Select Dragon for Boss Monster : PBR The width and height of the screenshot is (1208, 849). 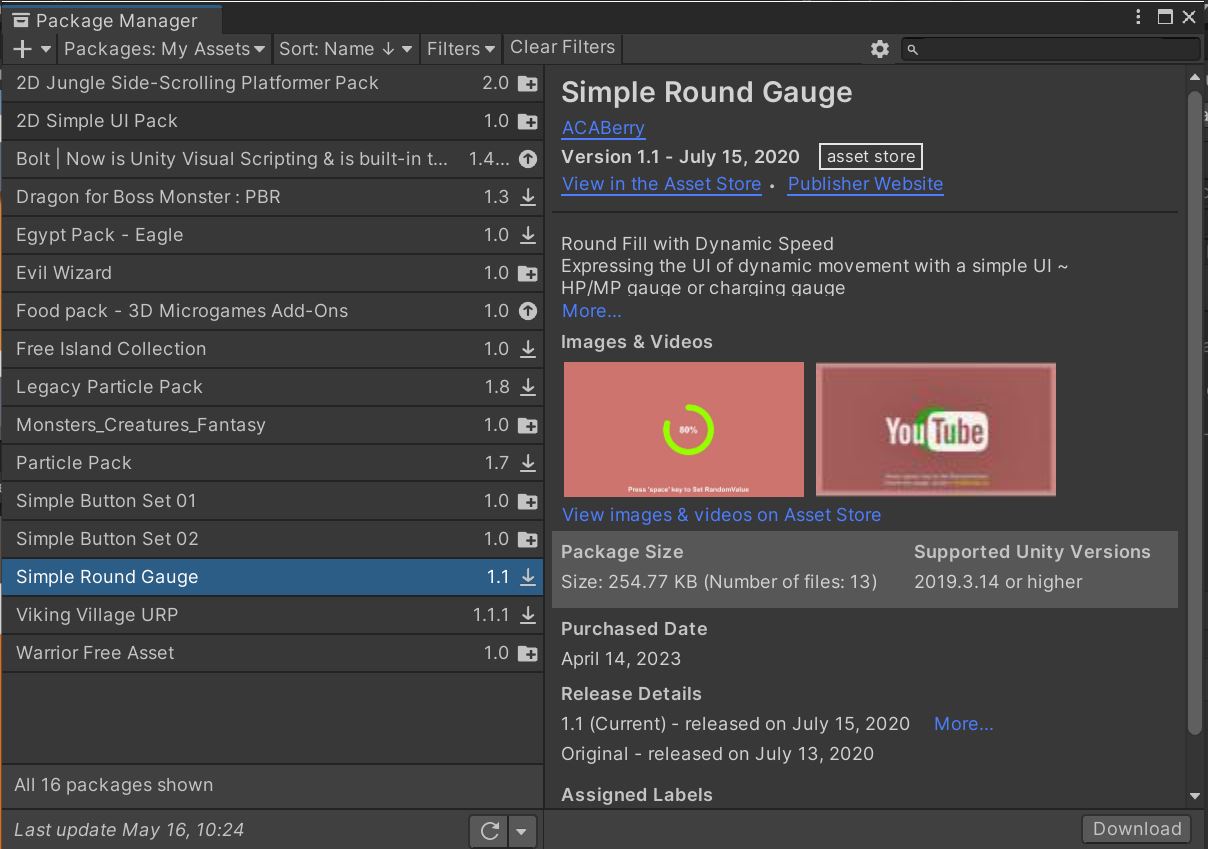272,198
